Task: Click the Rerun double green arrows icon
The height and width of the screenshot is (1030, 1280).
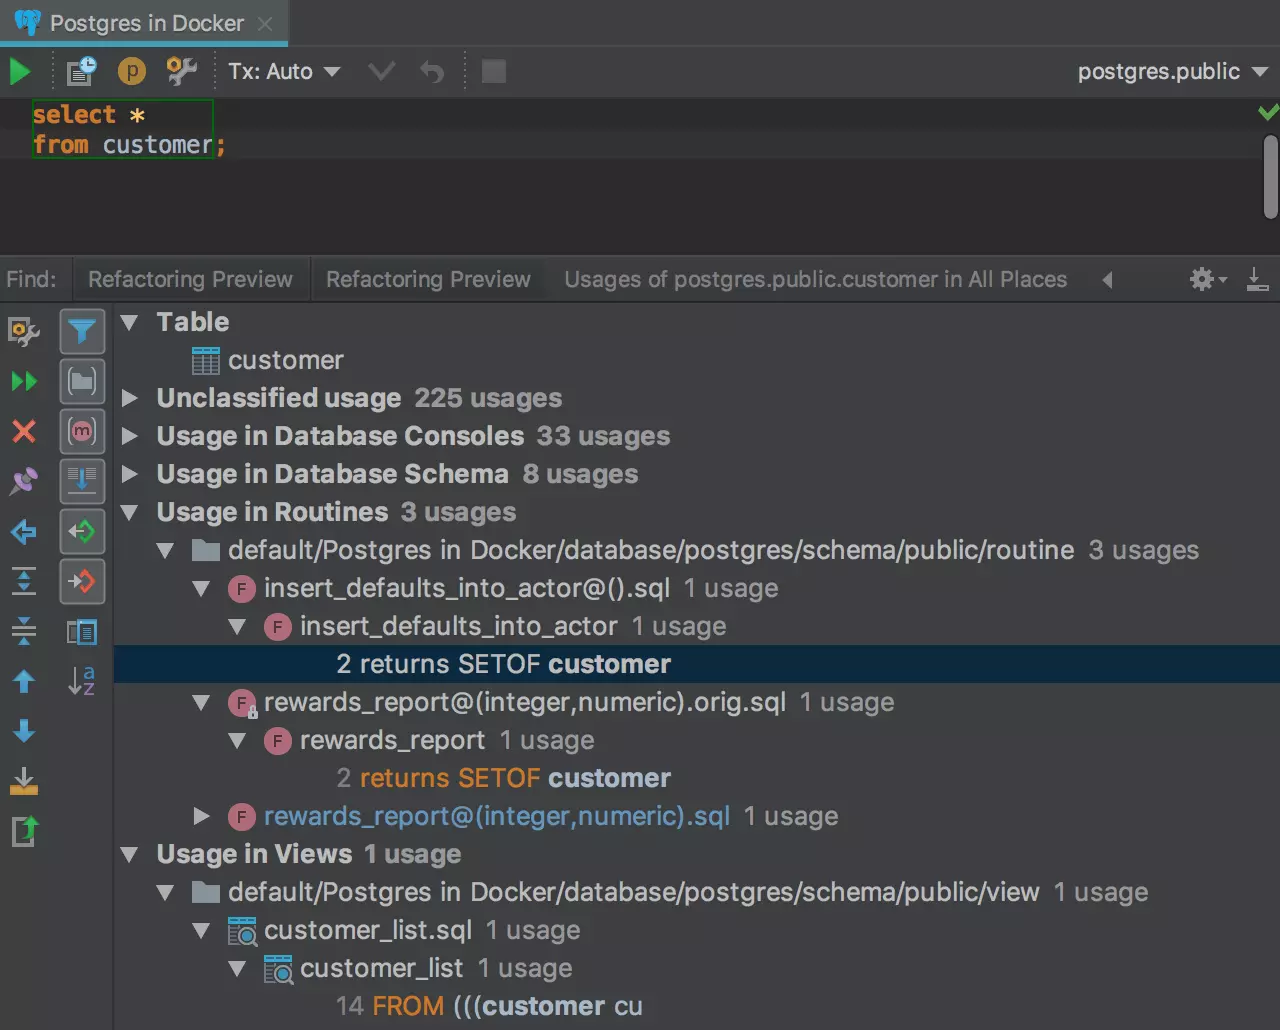Action: coord(24,381)
